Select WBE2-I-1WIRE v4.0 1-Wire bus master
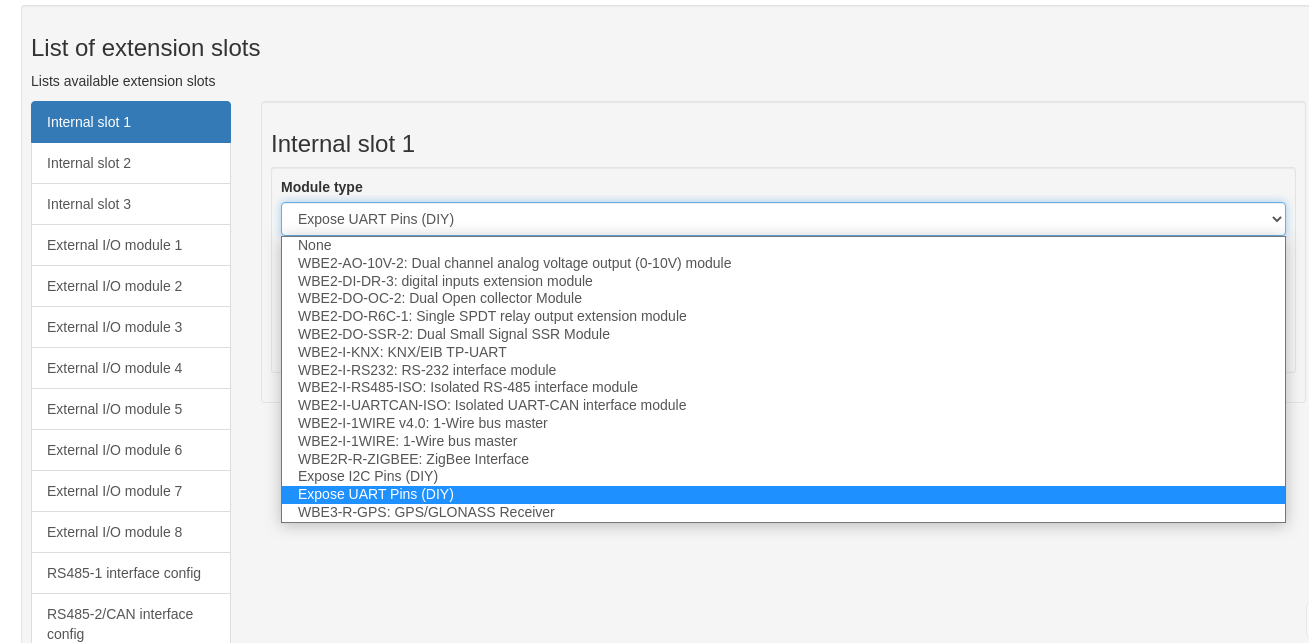Image resolution: width=1309 pixels, height=643 pixels. click(x=783, y=423)
